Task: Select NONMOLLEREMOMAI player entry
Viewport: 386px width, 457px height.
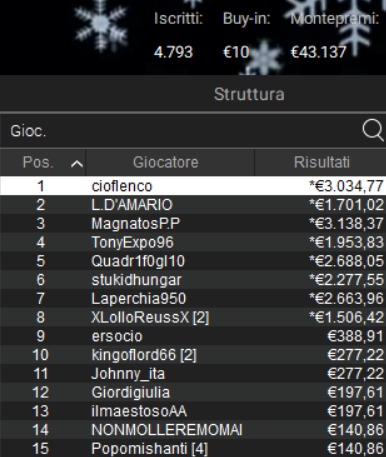Action: point(193,429)
